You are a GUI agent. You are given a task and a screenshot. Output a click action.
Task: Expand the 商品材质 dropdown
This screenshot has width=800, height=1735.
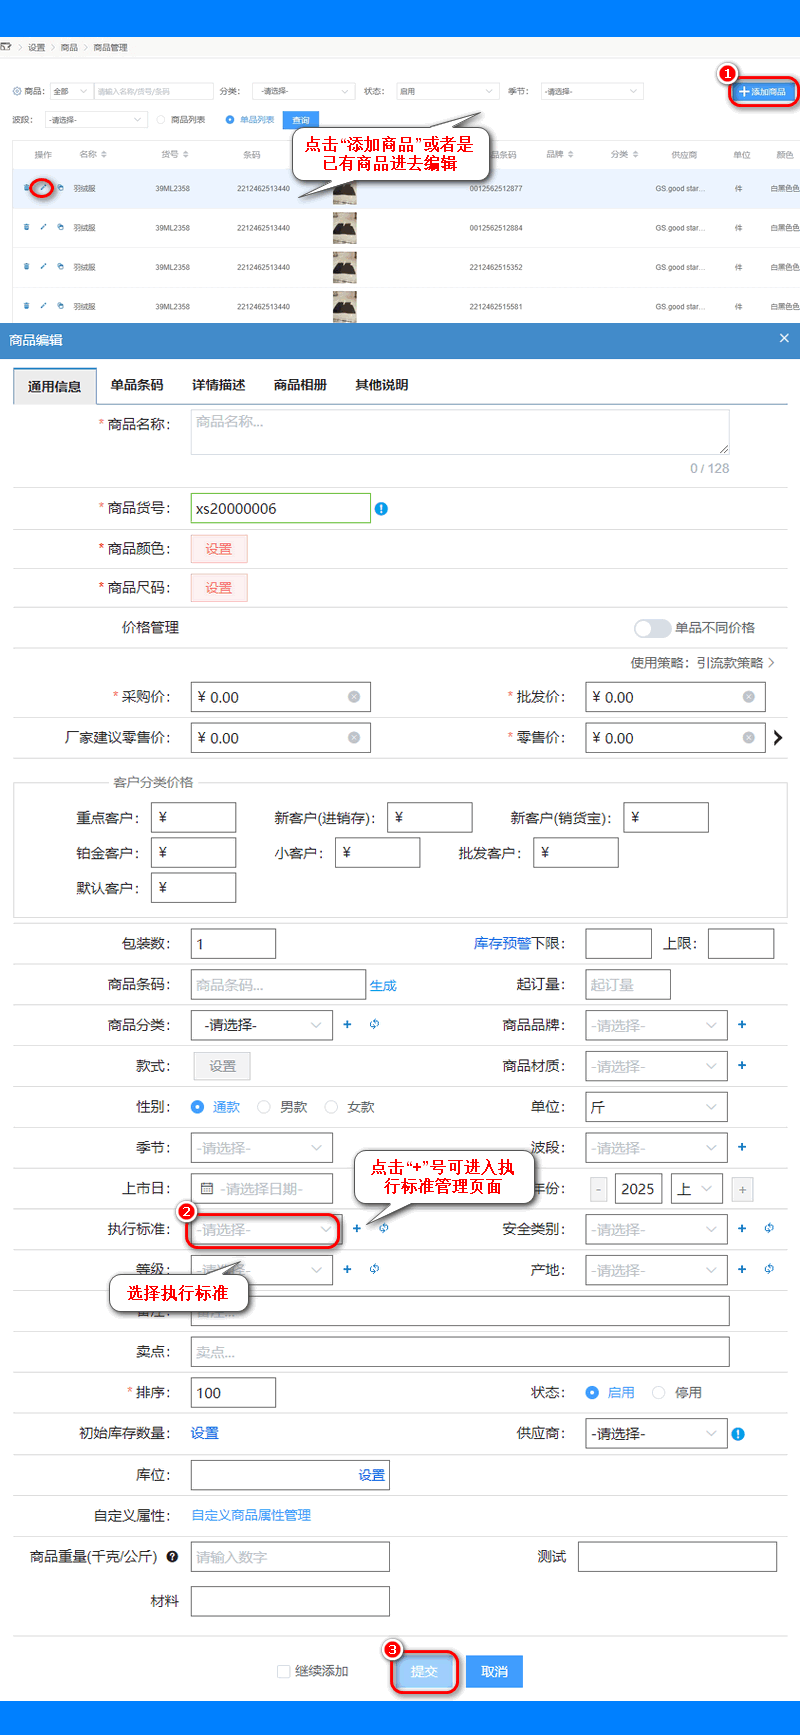(656, 1066)
